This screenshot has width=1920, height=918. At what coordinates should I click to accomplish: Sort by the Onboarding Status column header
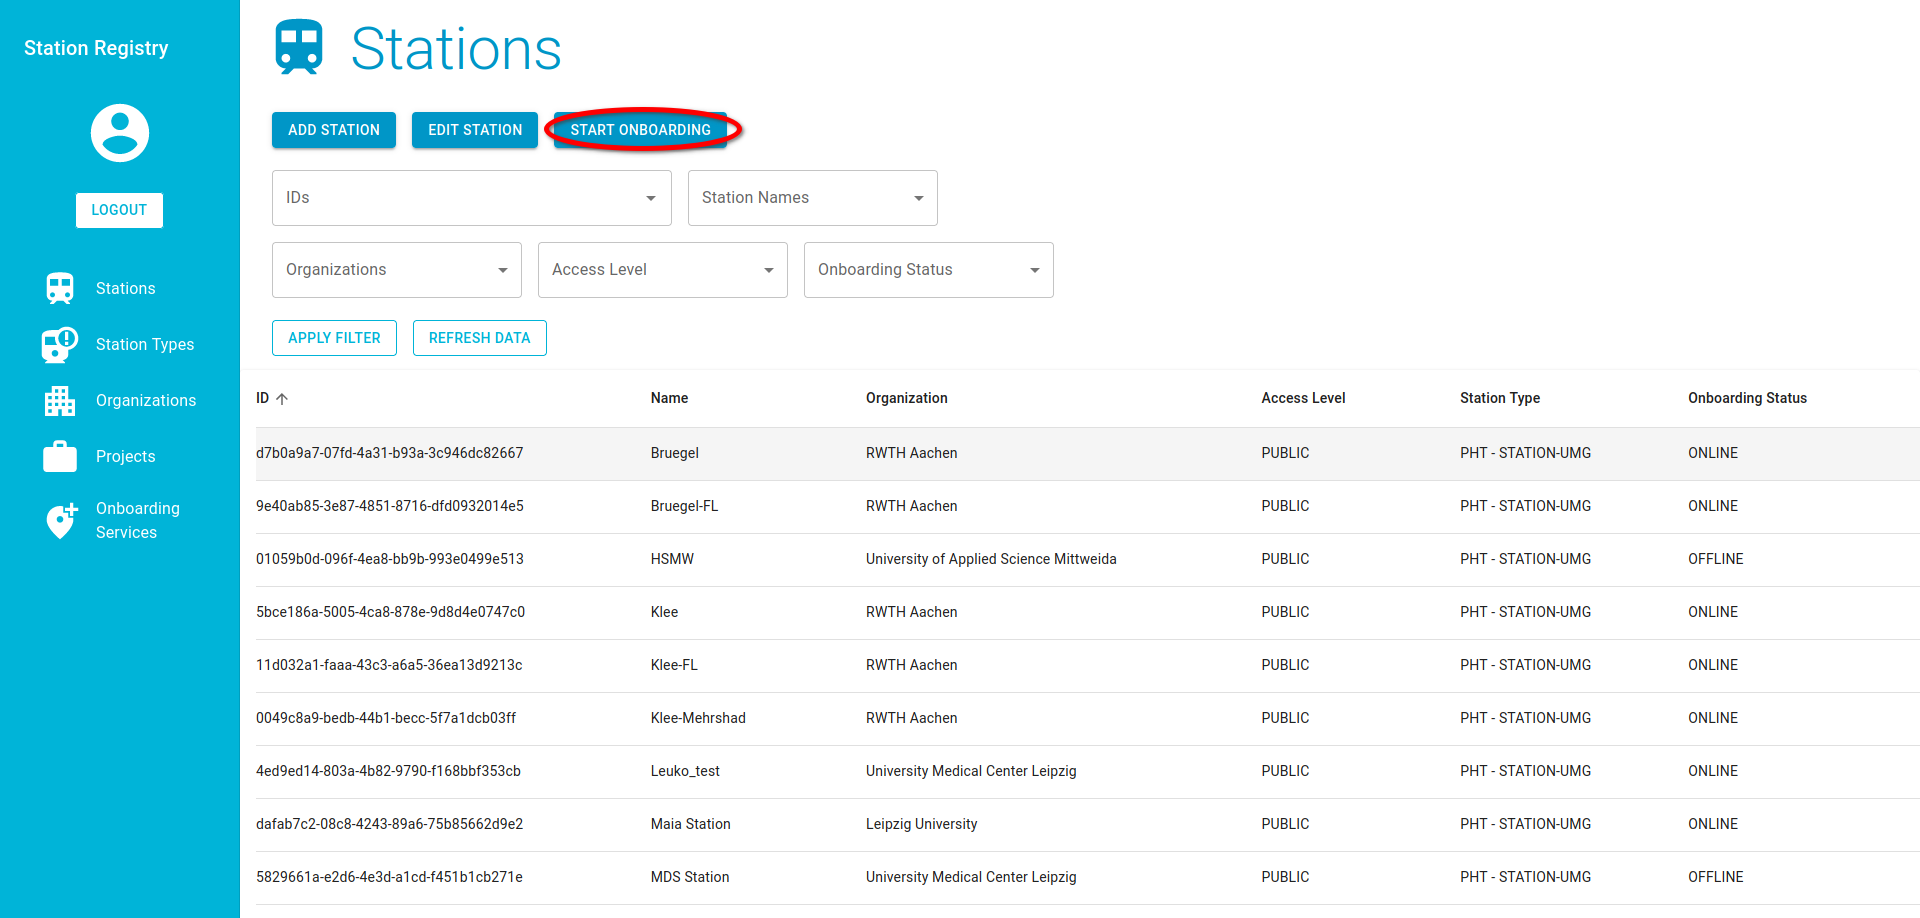tap(1747, 398)
